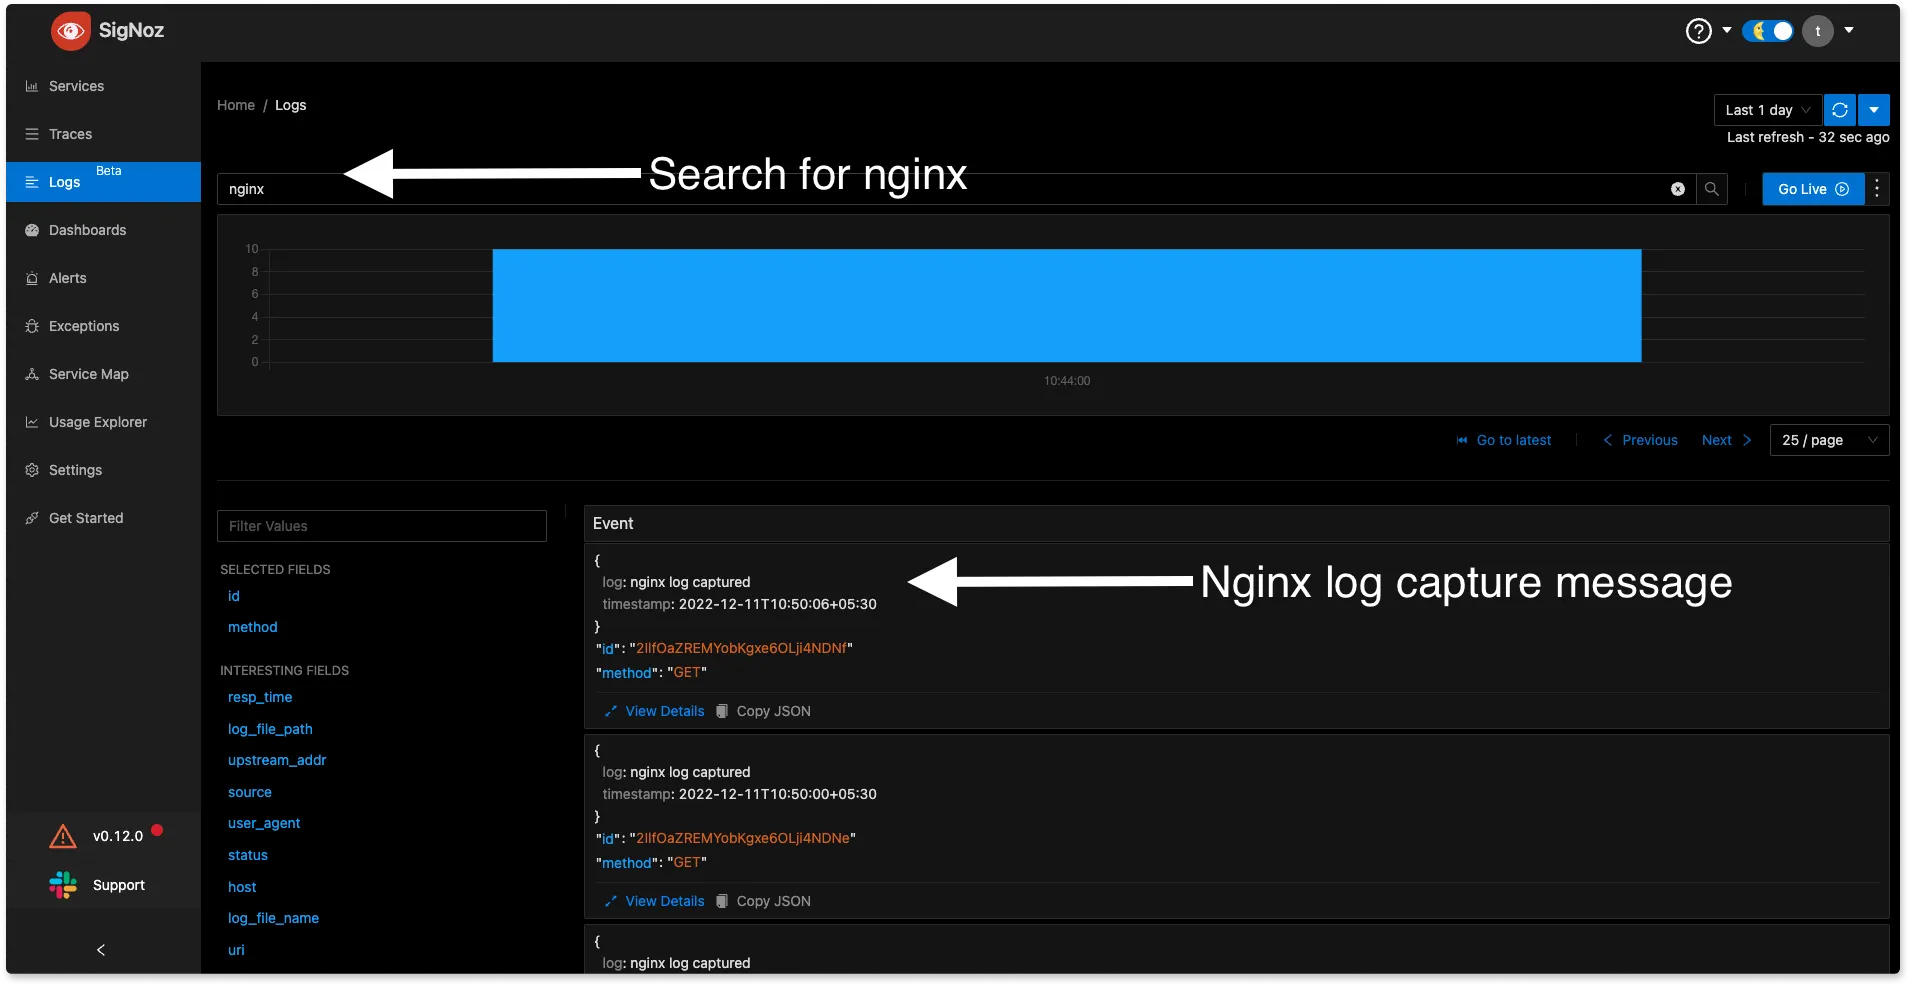Open the help question mark icon
This screenshot has height=986, width=1910.
point(1698,31)
